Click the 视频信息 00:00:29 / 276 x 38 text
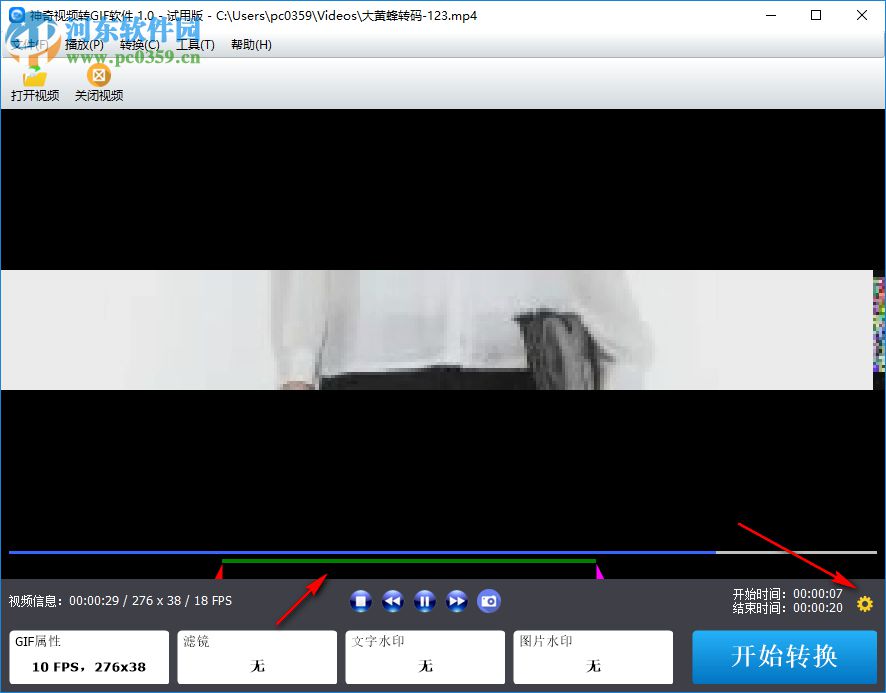 [120, 600]
